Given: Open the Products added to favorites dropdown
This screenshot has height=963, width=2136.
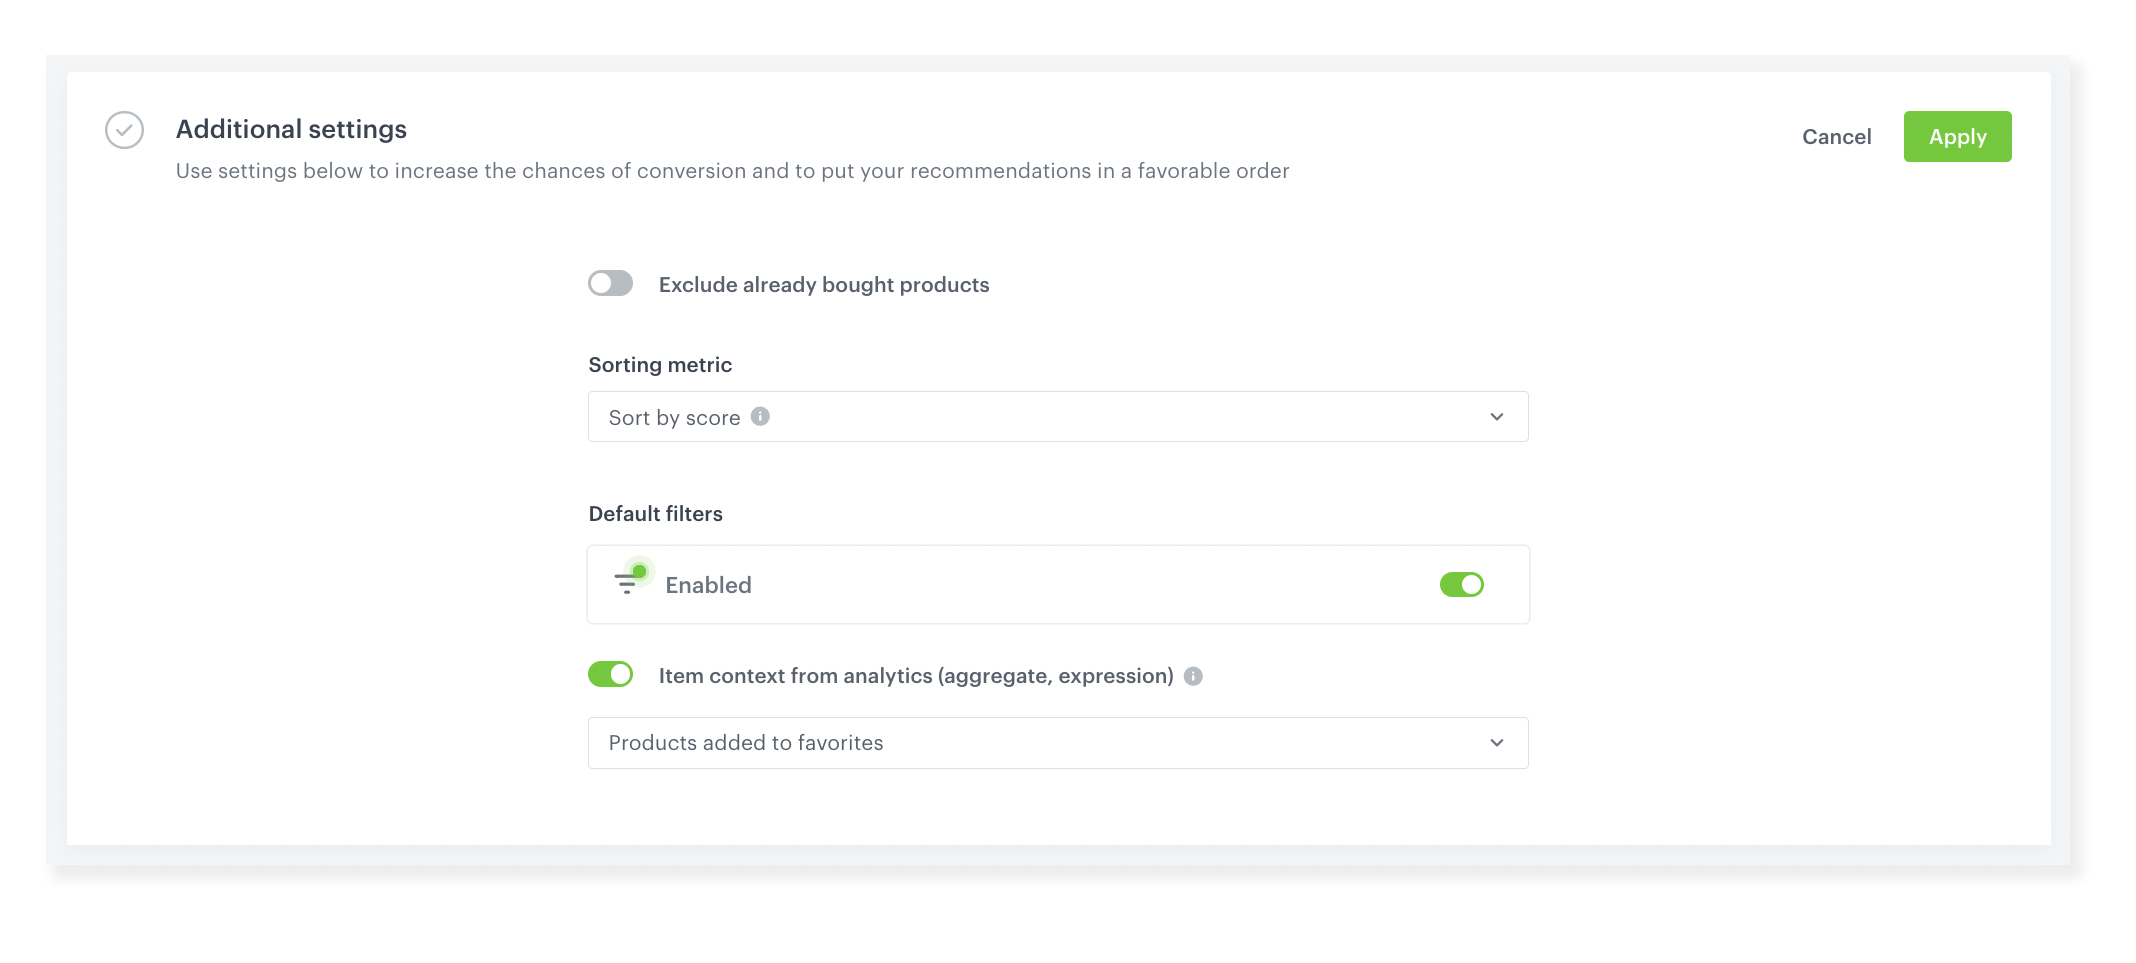Looking at the screenshot, I should [1058, 742].
